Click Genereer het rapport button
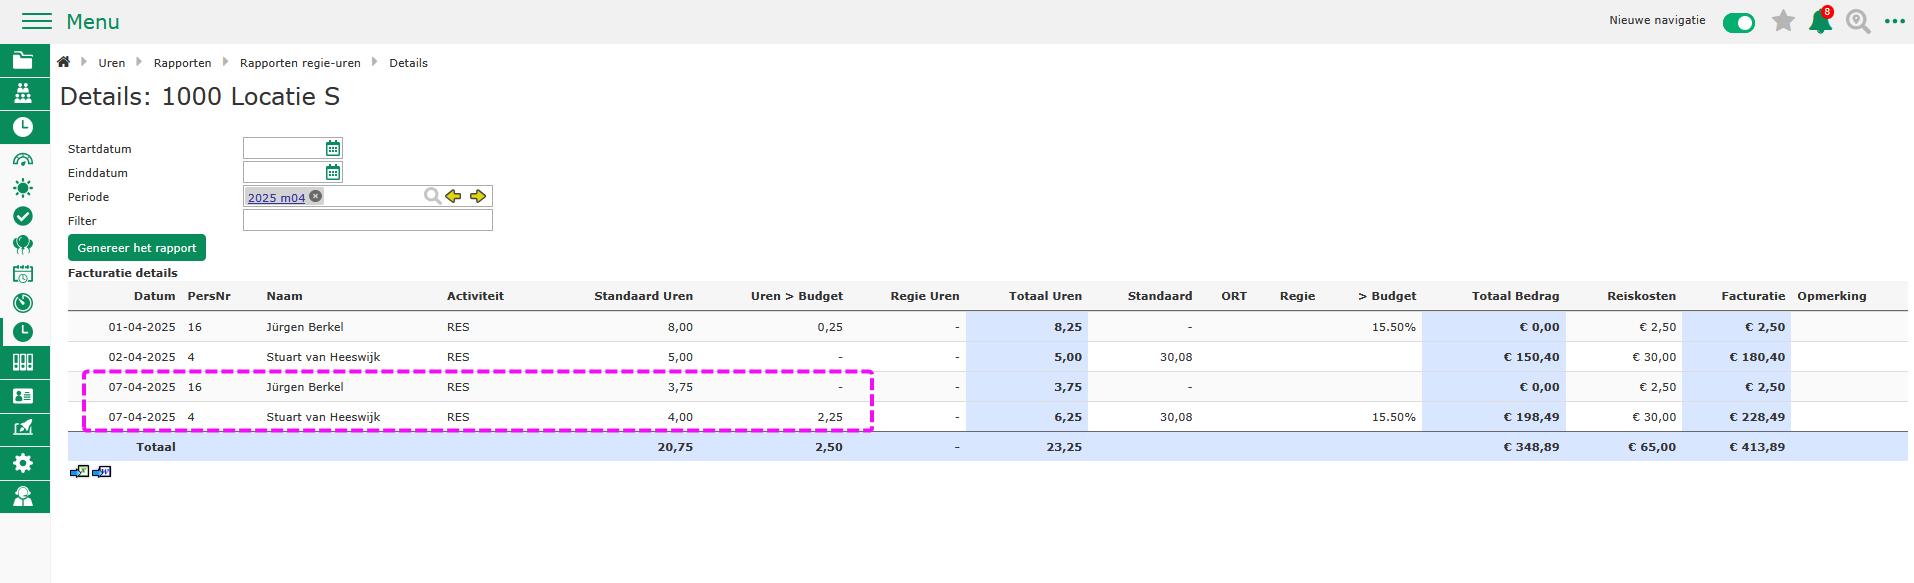Viewport: 1914px width, 583px height. pos(137,248)
